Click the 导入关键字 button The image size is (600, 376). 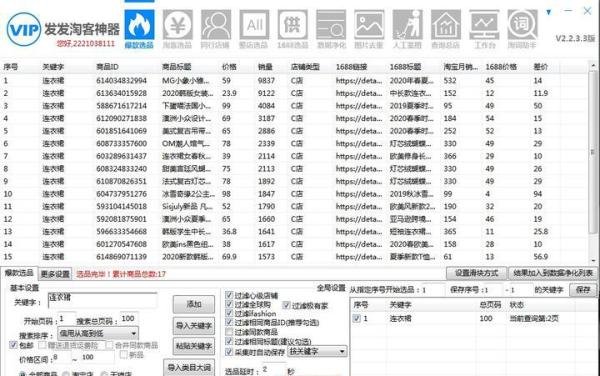click(x=194, y=326)
